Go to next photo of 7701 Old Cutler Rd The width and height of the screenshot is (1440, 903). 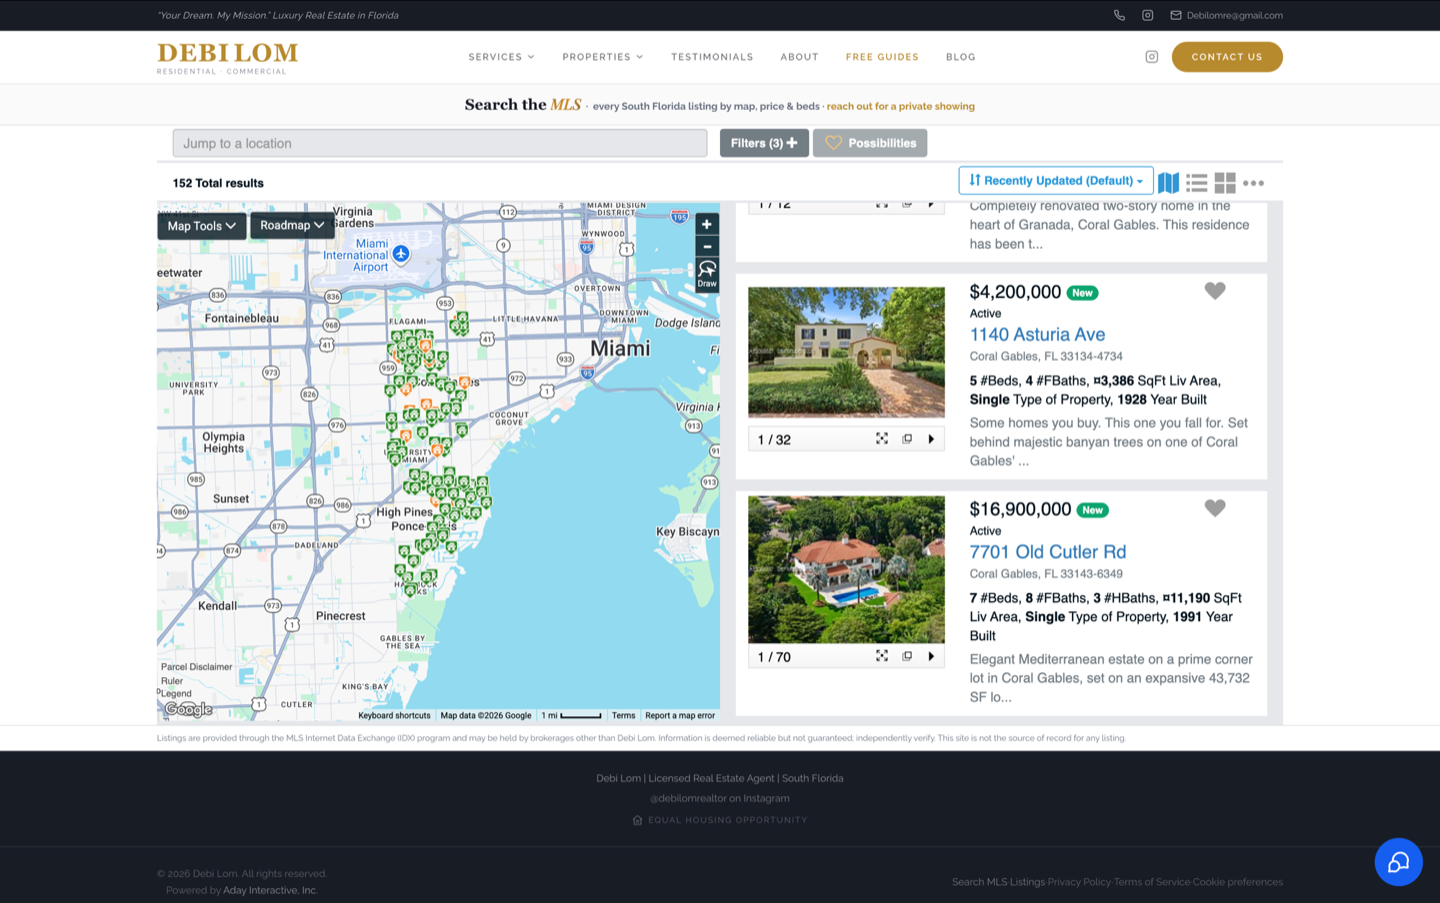(x=931, y=656)
